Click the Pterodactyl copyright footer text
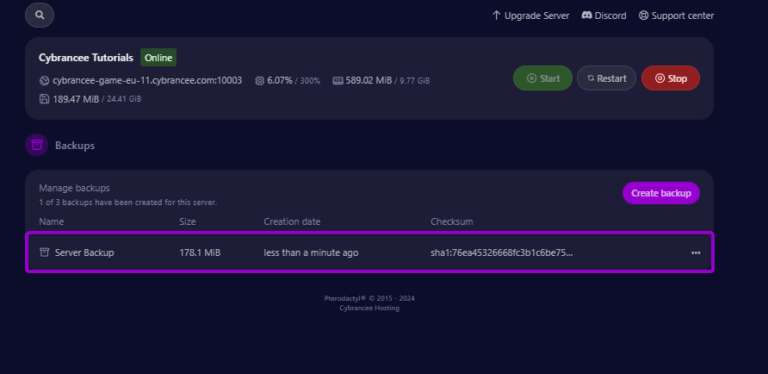The width and height of the screenshot is (768, 374). [x=369, y=298]
